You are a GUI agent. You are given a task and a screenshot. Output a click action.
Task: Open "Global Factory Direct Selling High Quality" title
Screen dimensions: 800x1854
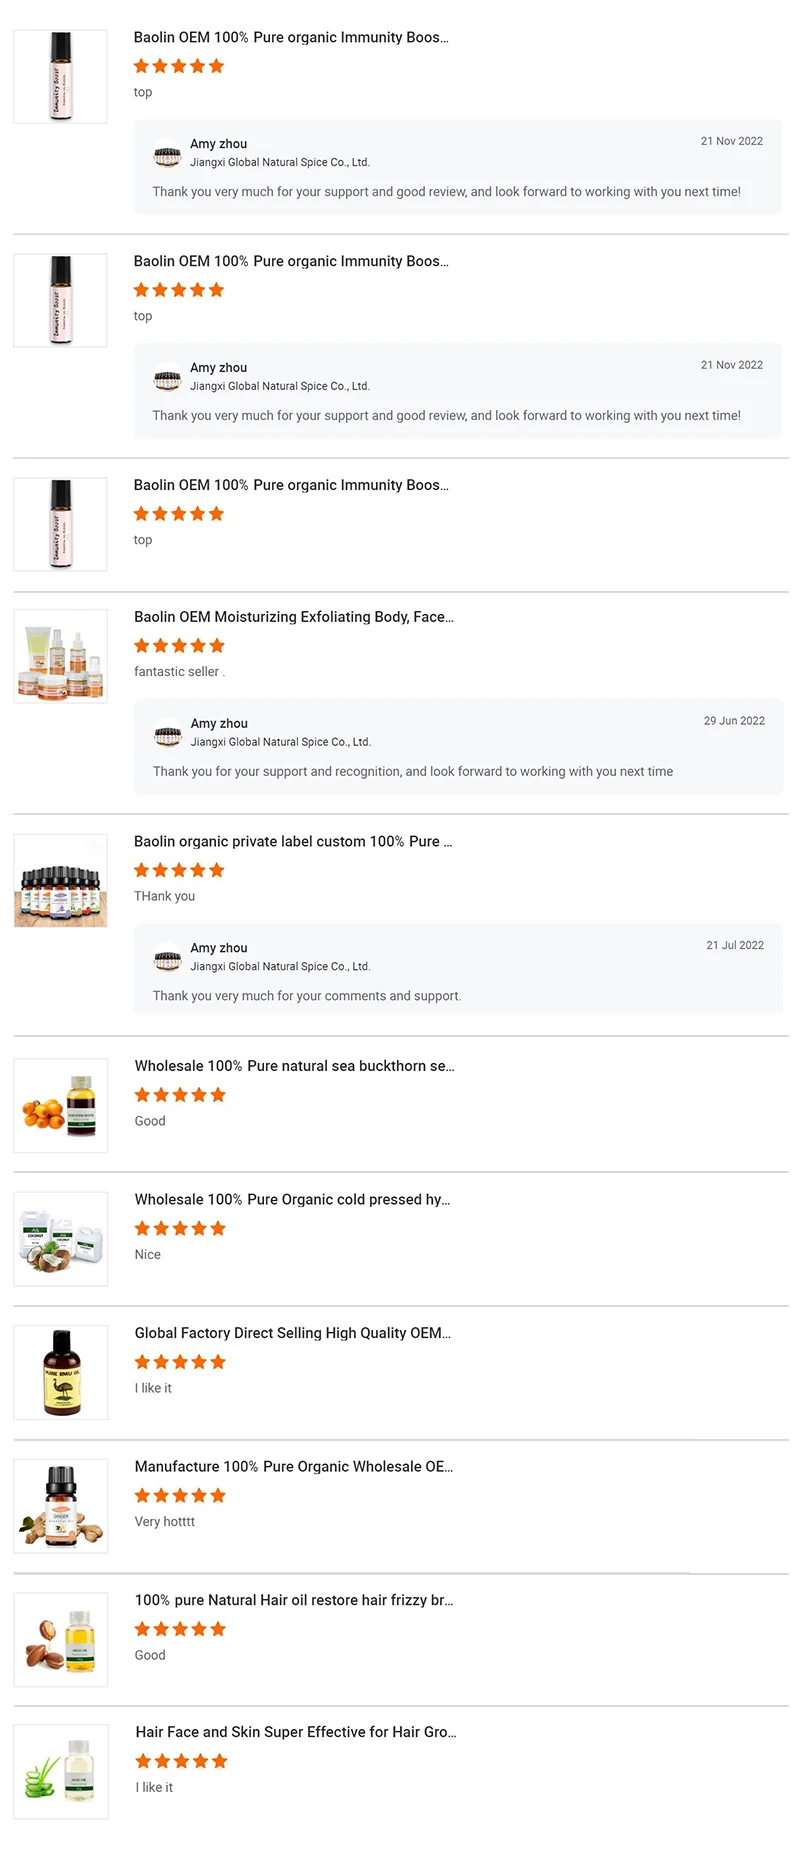292,1333
